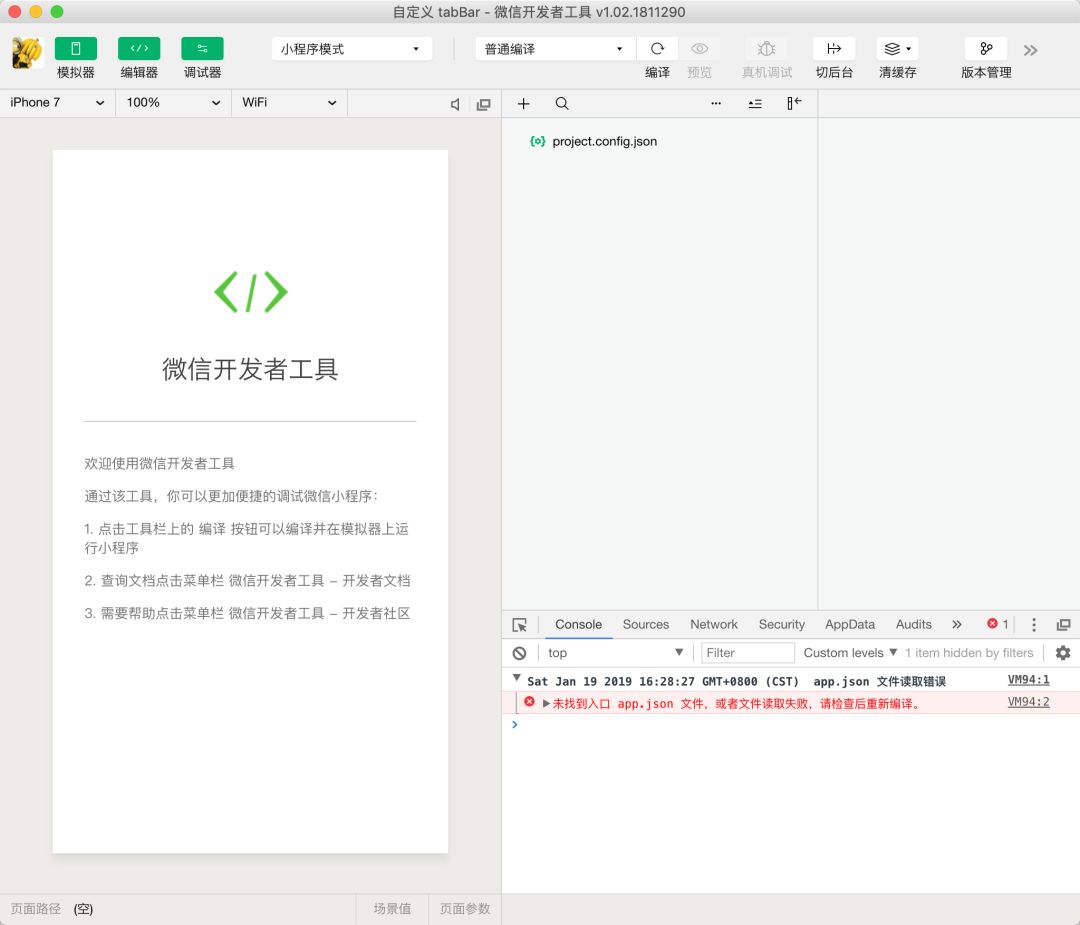Click the 预览 preview eye icon

[699, 49]
